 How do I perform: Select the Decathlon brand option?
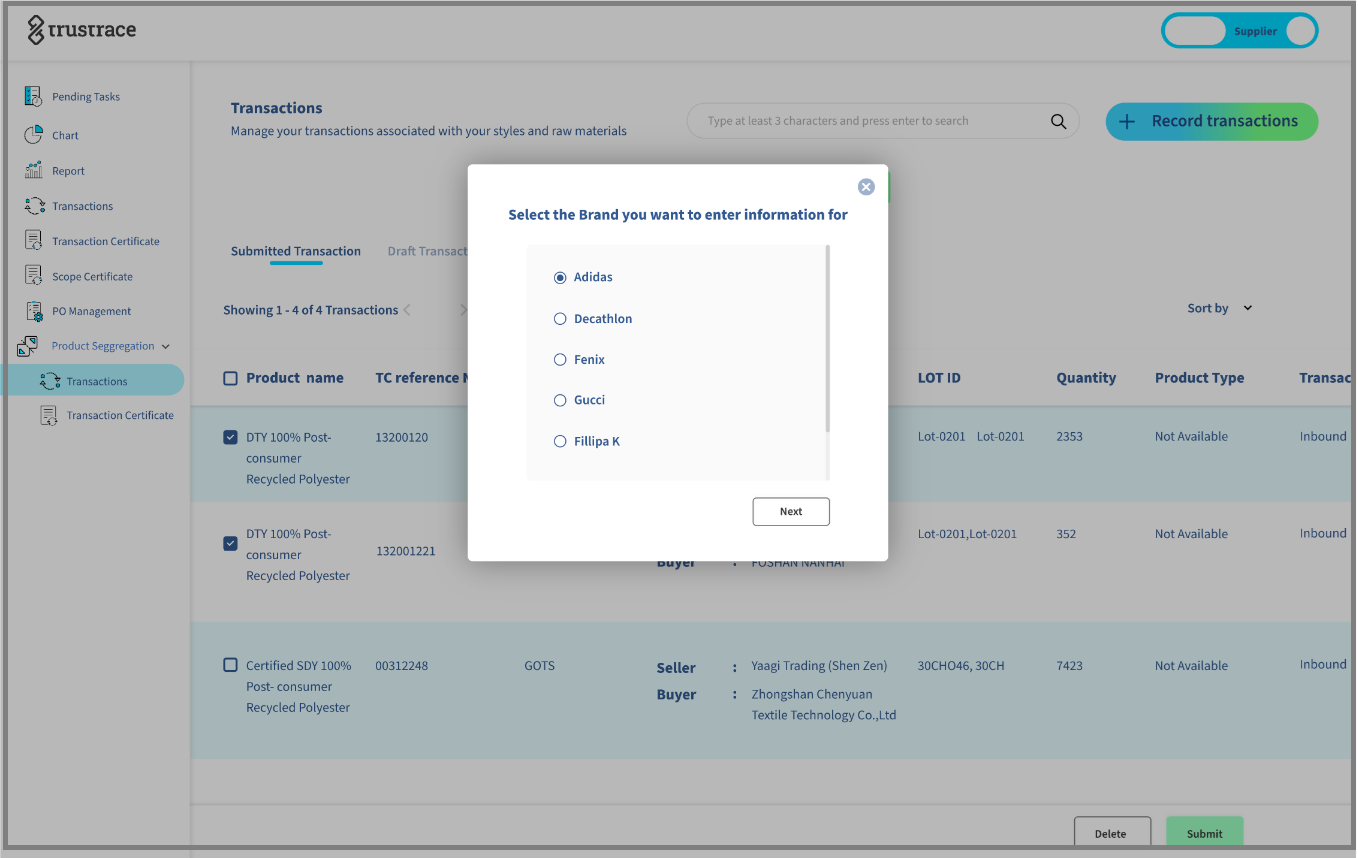[x=560, y=318]
